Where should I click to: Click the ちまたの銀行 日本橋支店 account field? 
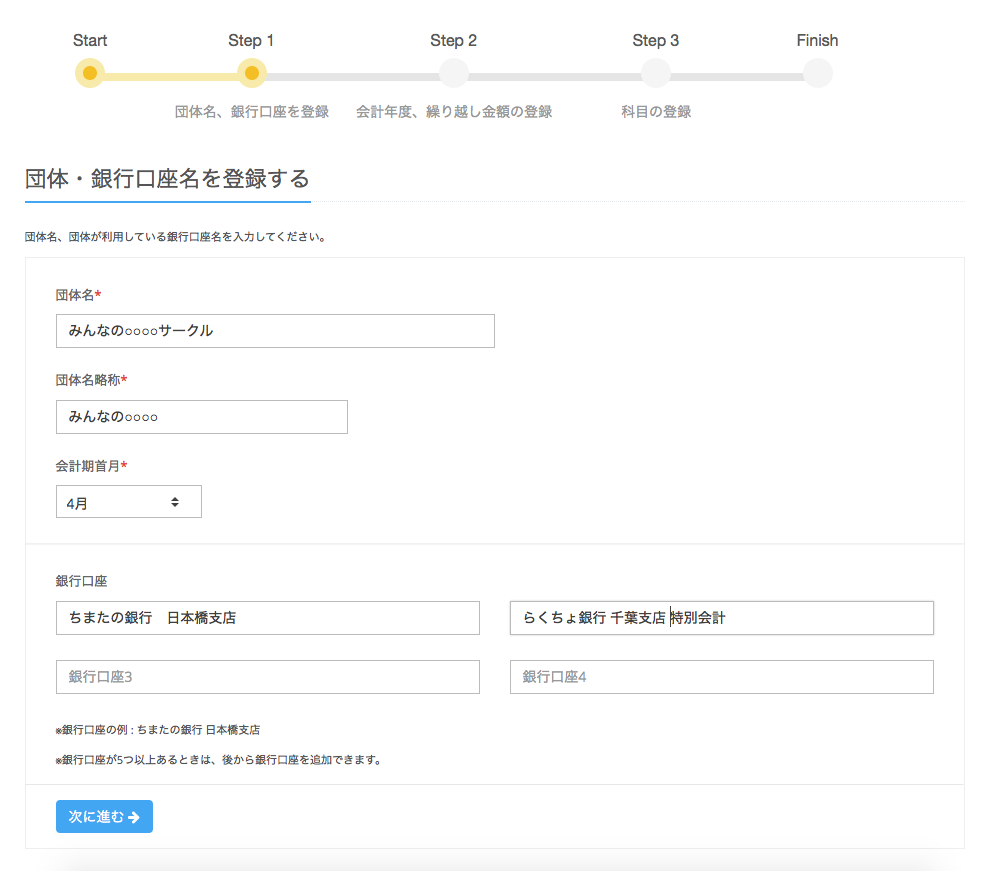(267, 618)
